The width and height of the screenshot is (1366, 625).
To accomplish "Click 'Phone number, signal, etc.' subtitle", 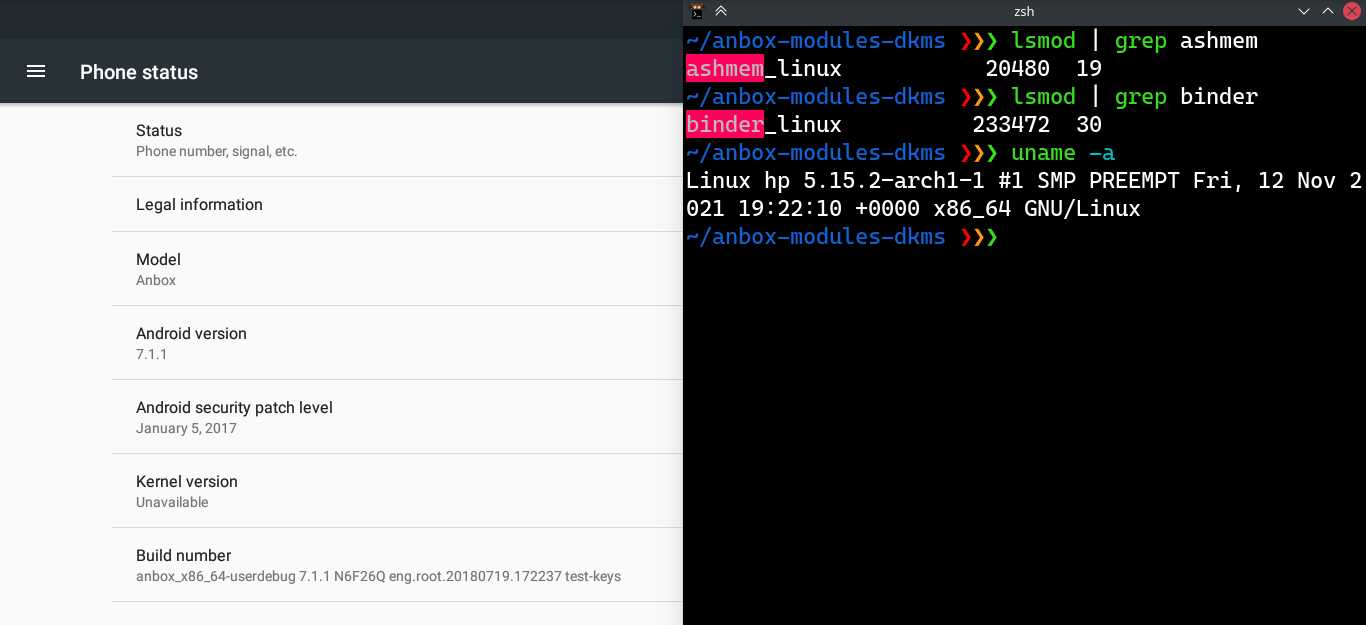I will 217,152.
